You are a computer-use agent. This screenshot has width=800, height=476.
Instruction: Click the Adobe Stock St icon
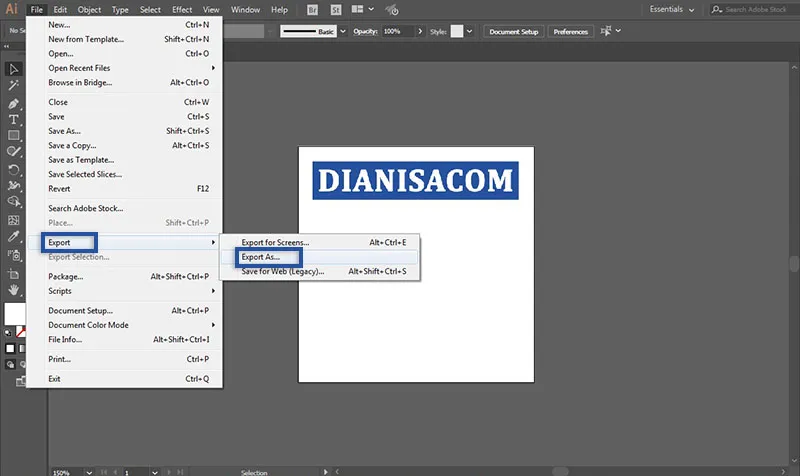pyautogui.click(x=336, y=10)
